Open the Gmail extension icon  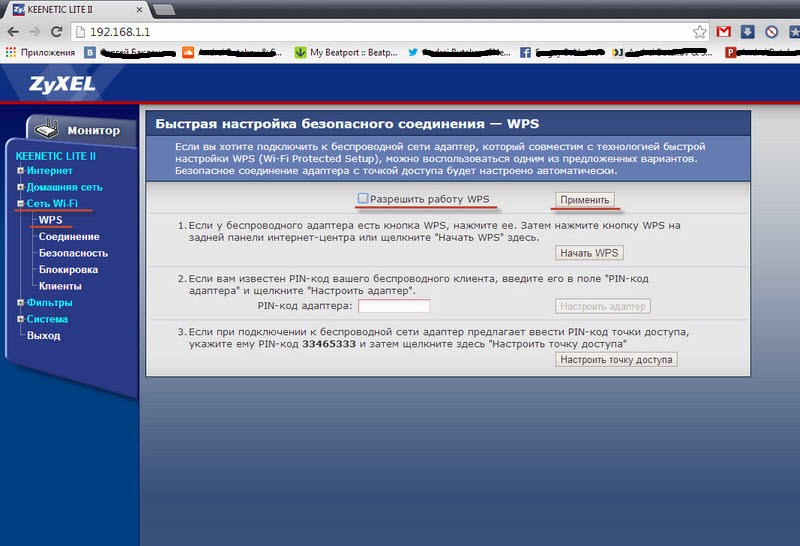(x=723, y=32)
